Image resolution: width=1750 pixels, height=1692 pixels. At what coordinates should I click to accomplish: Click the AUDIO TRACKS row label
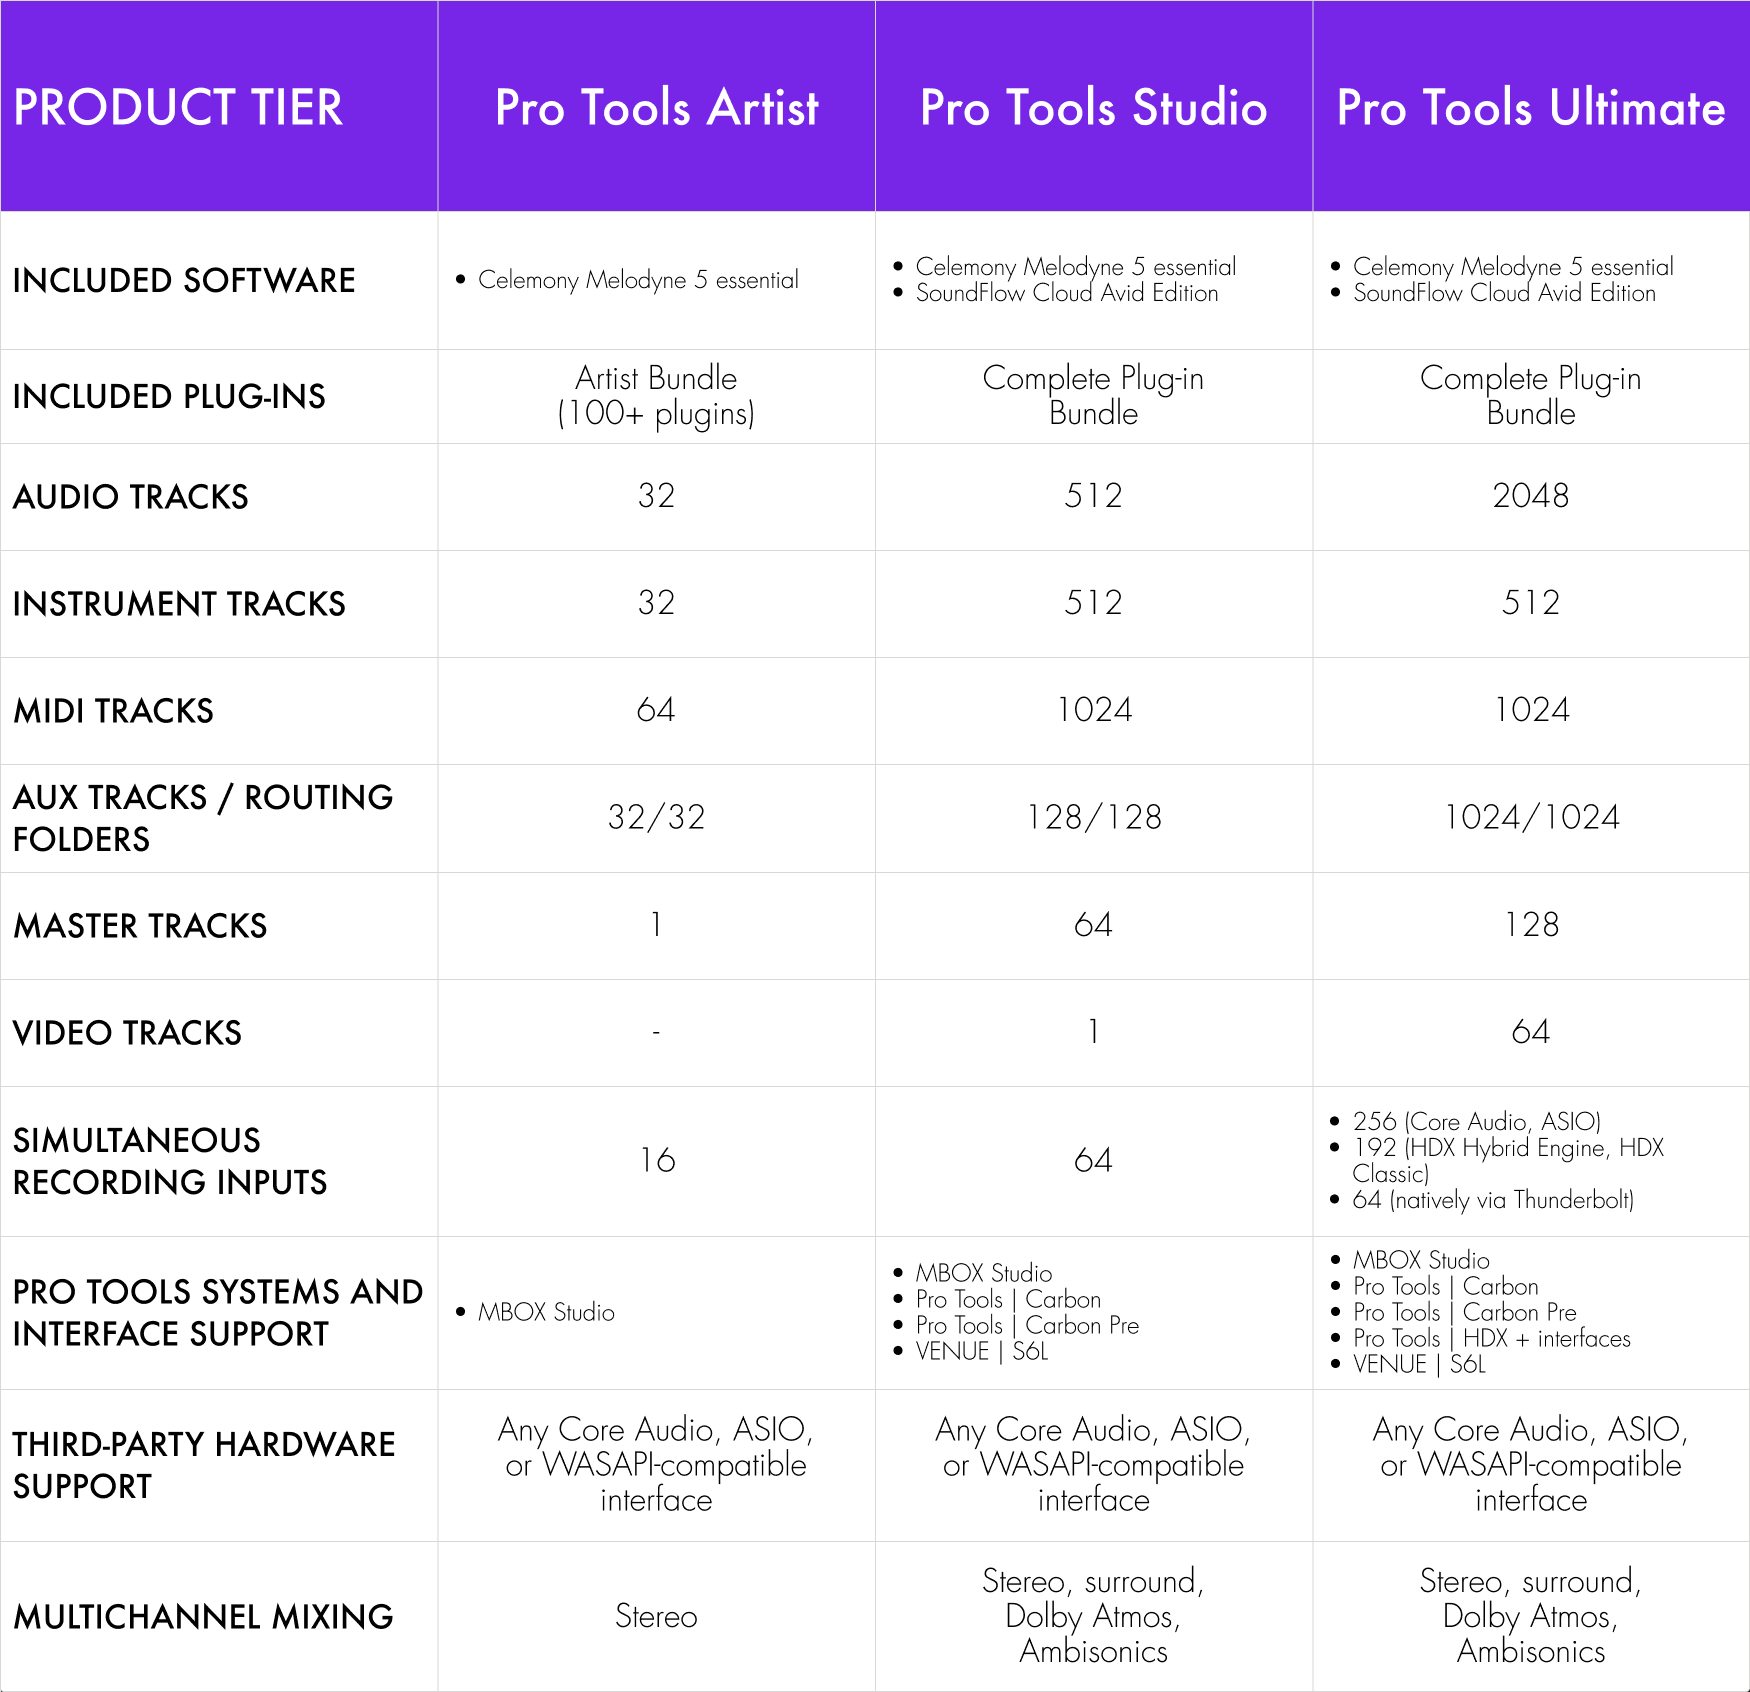131,496
